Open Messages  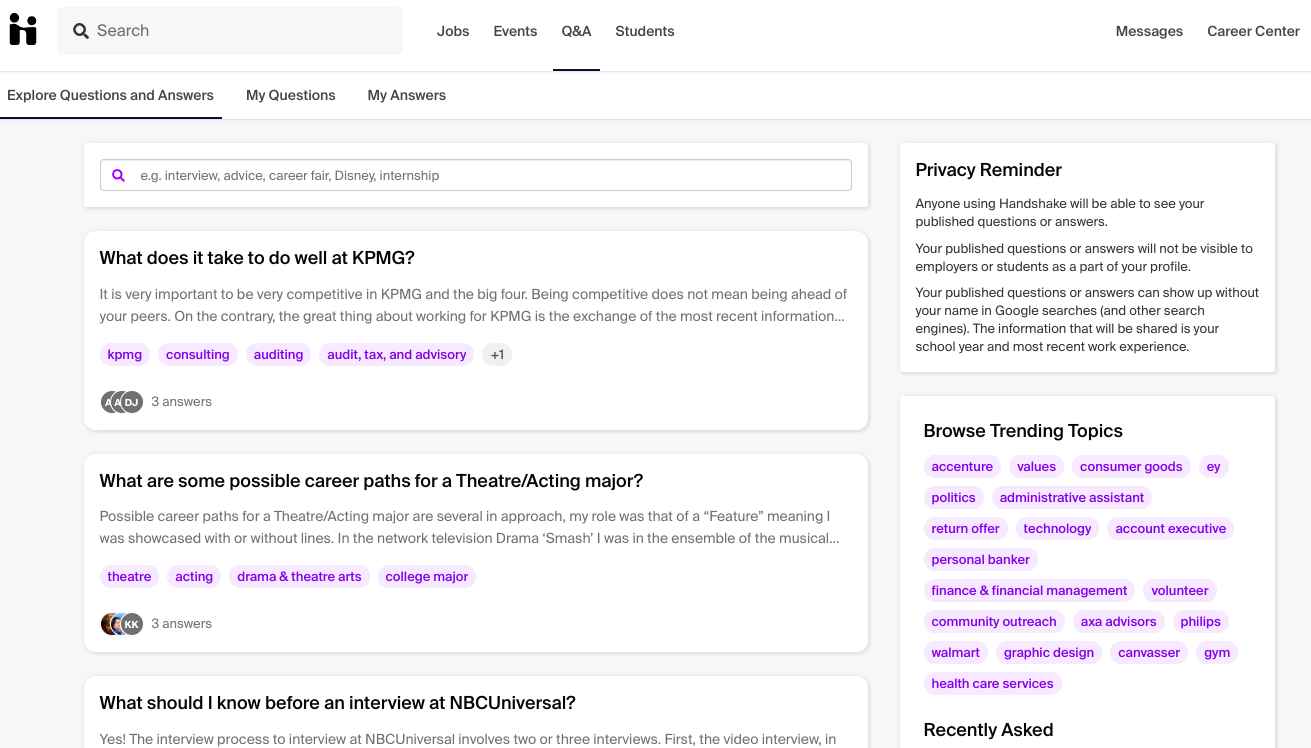[1149, 31]
